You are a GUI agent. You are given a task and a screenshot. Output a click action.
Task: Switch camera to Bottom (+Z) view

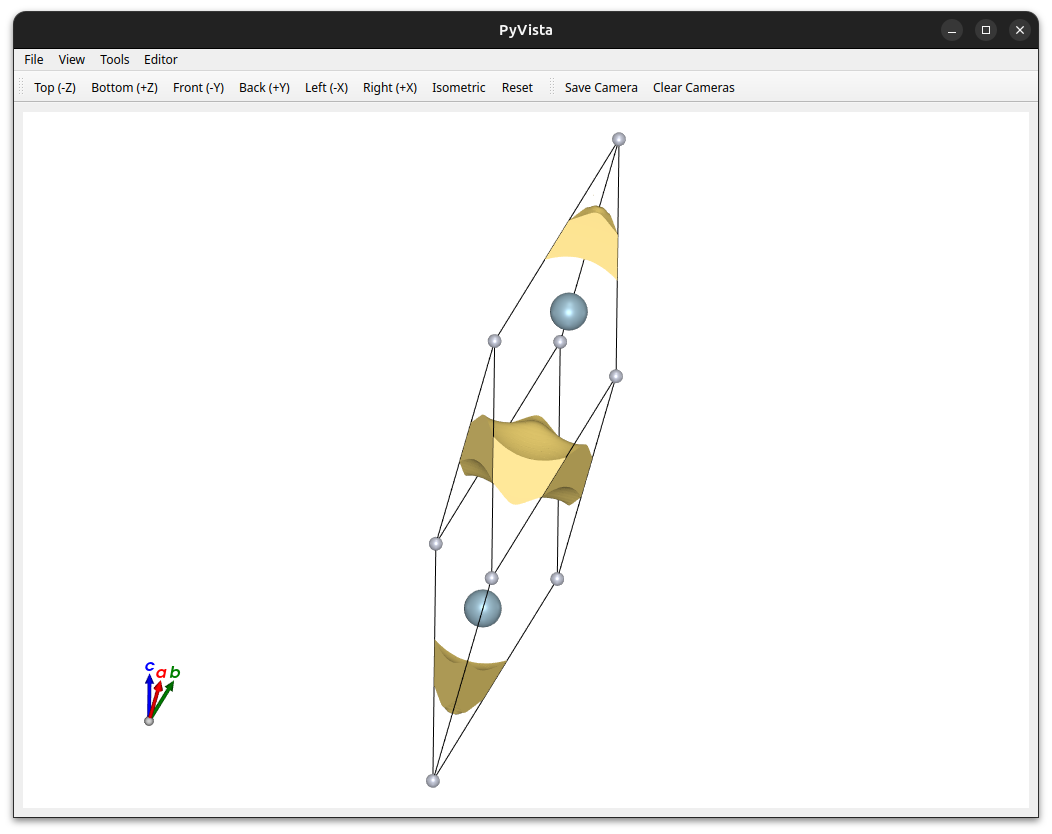(124, 87)
